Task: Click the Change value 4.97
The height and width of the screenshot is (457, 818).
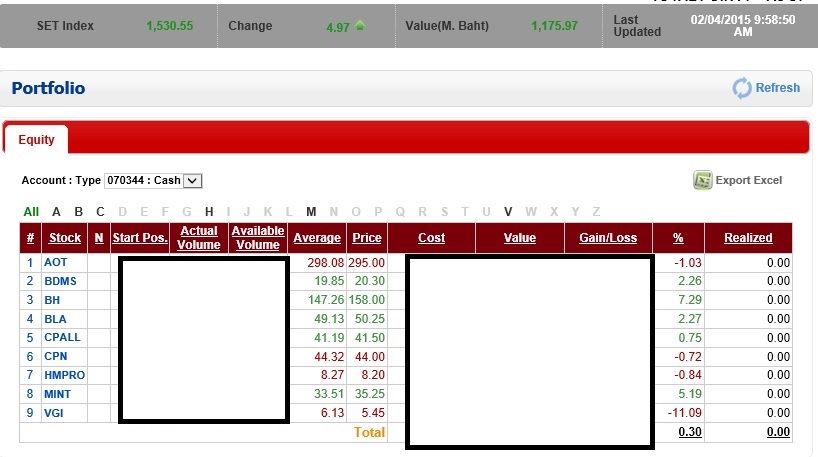Action: 338,27
